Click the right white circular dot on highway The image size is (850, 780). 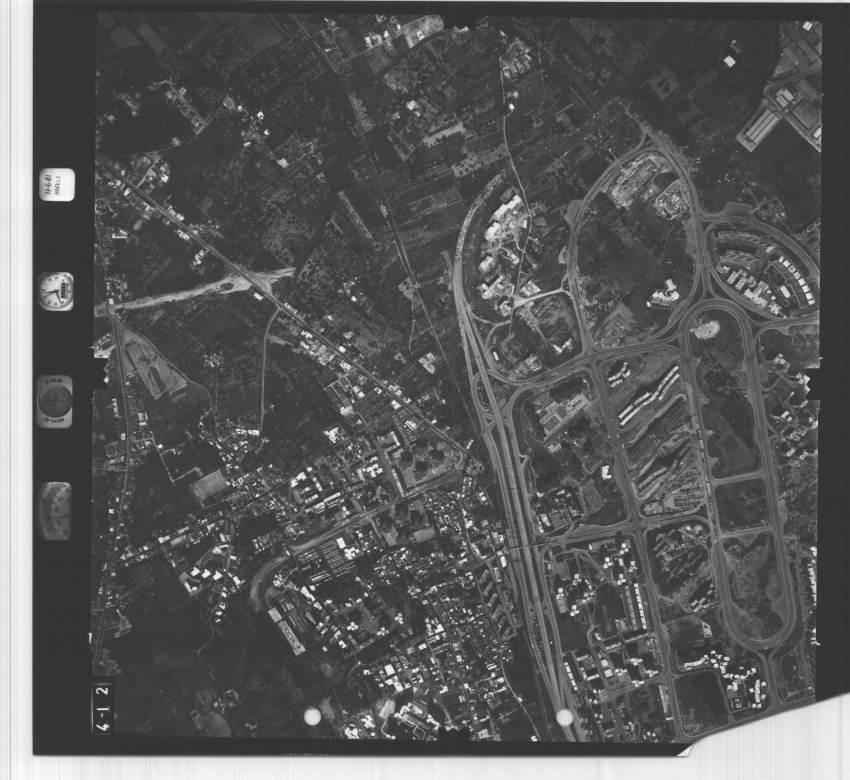coord(564,717)
